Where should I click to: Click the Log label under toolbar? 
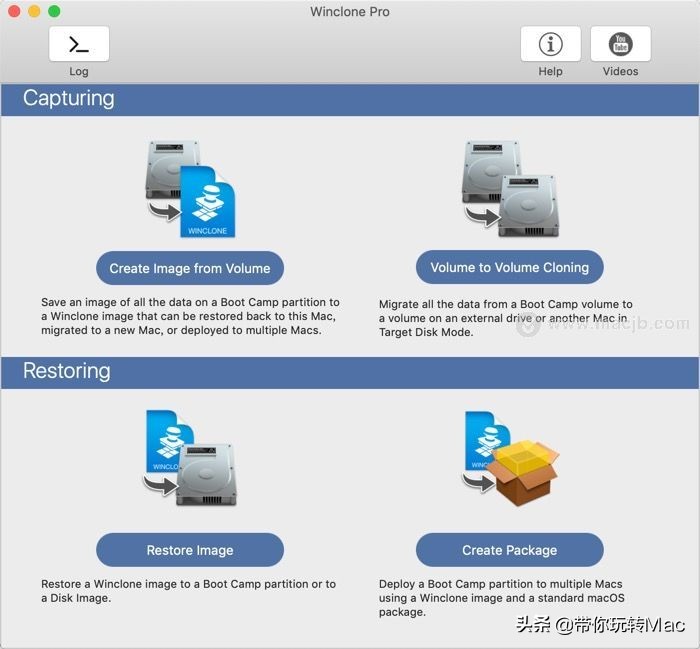79,71
